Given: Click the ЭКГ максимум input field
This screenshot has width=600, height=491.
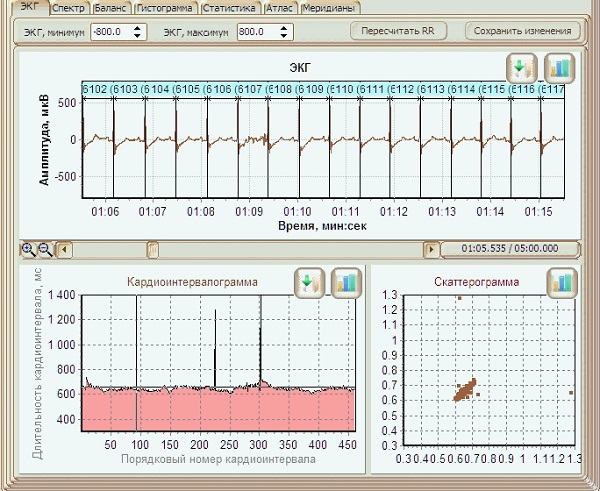Looking at the screenshot, I should pyautogui.click(x=258, y=32).
